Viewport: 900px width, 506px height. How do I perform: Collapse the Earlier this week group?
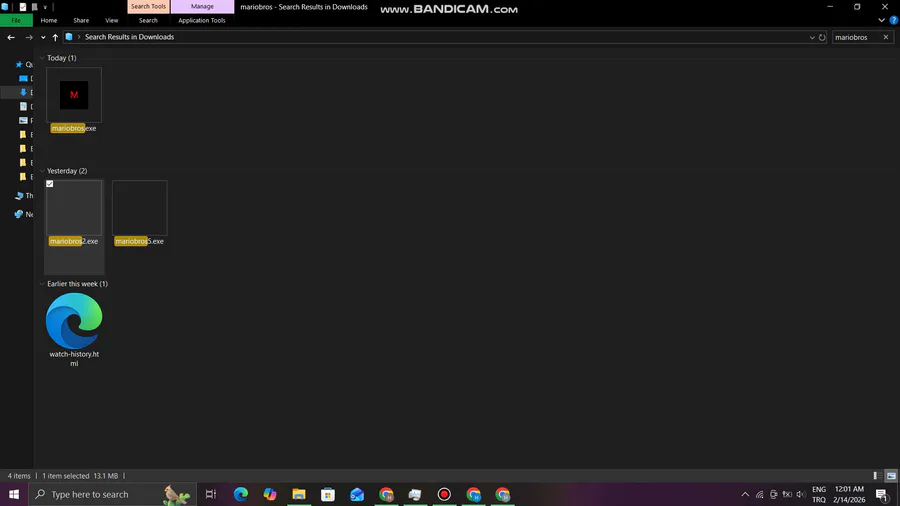coord(42,284)
